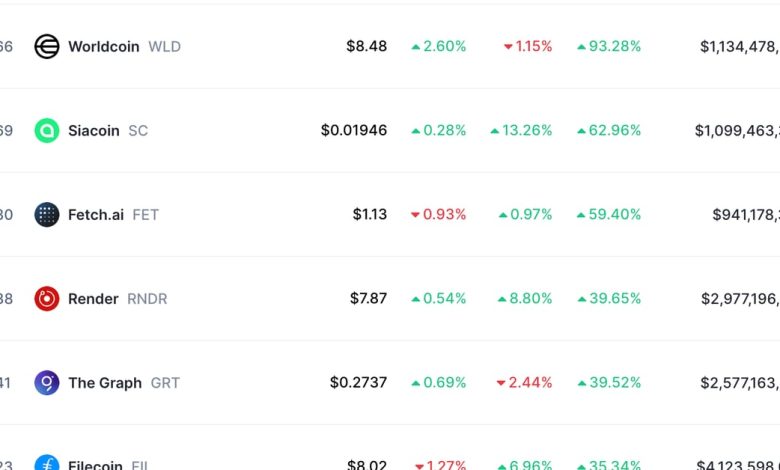This screenshot has width=780, height=470.
Task: Open the Siacoin coin page link
Action: point(93,130)
